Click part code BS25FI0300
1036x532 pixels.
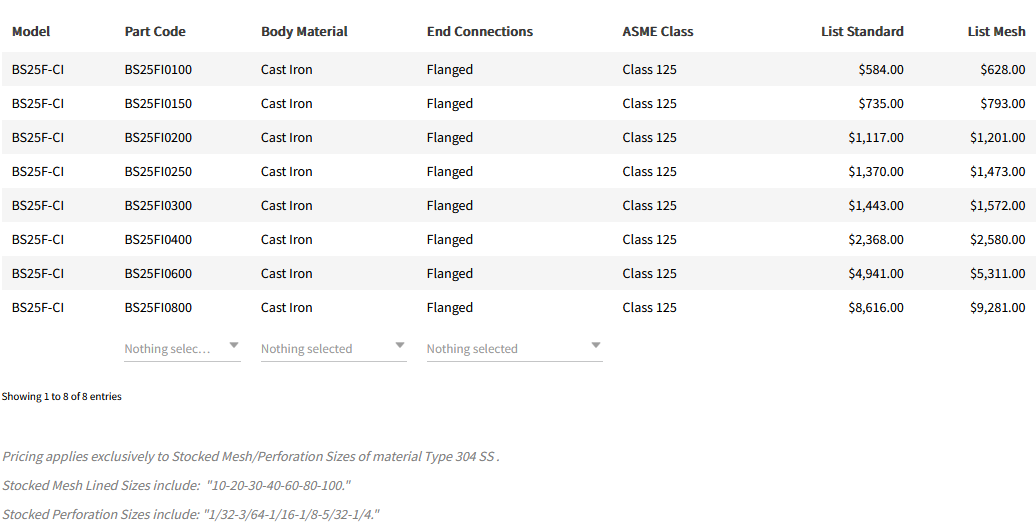point(158,206)
